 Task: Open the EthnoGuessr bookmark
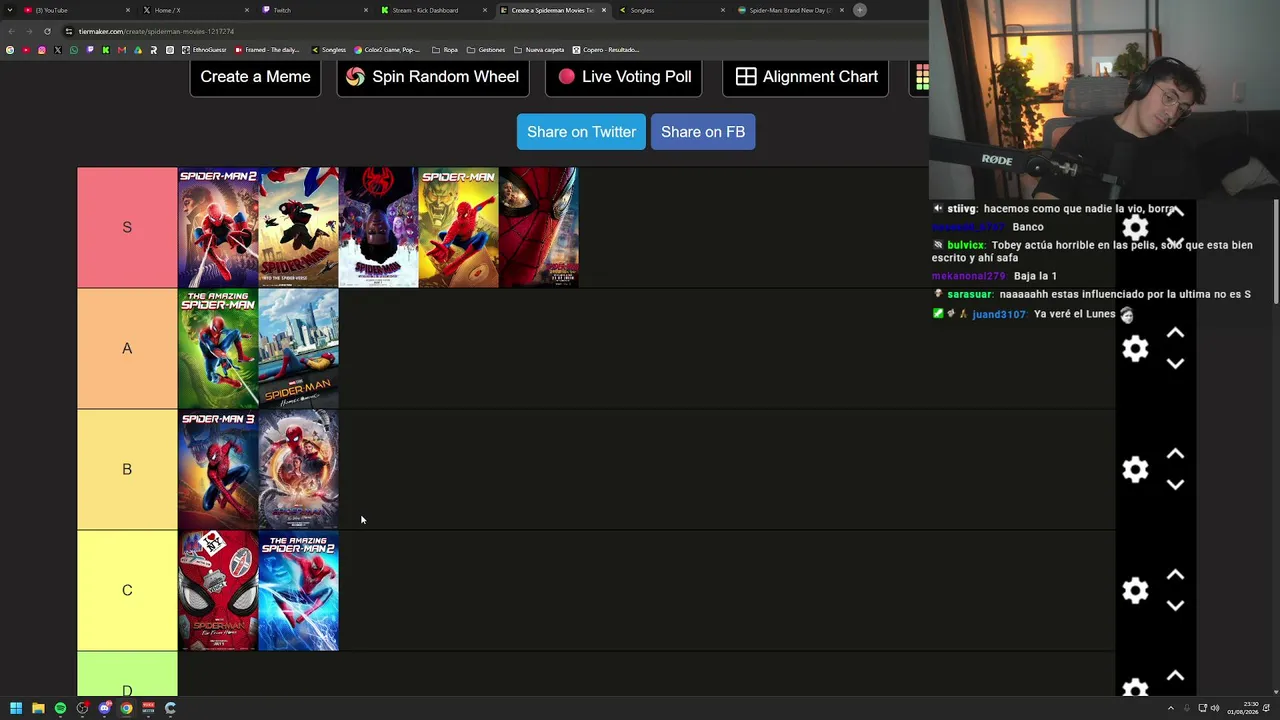[x=206, y=50]
